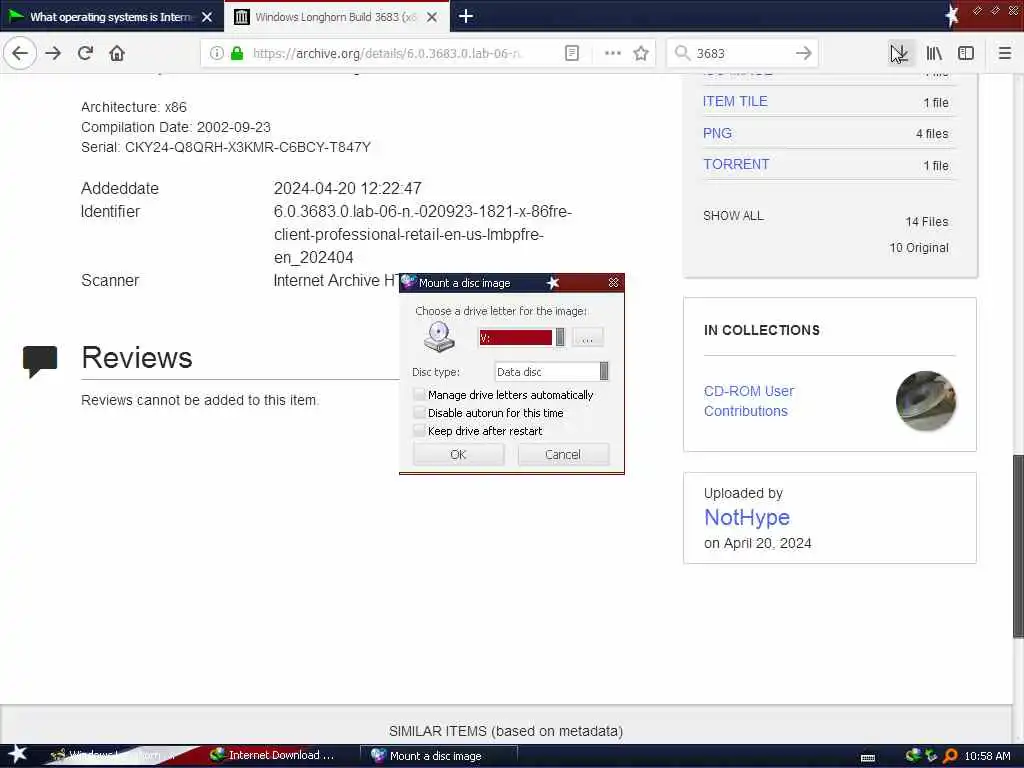This screenshot has width=1024, height=768.
Task: Open a new browser tab
Action: pos(466,16)
